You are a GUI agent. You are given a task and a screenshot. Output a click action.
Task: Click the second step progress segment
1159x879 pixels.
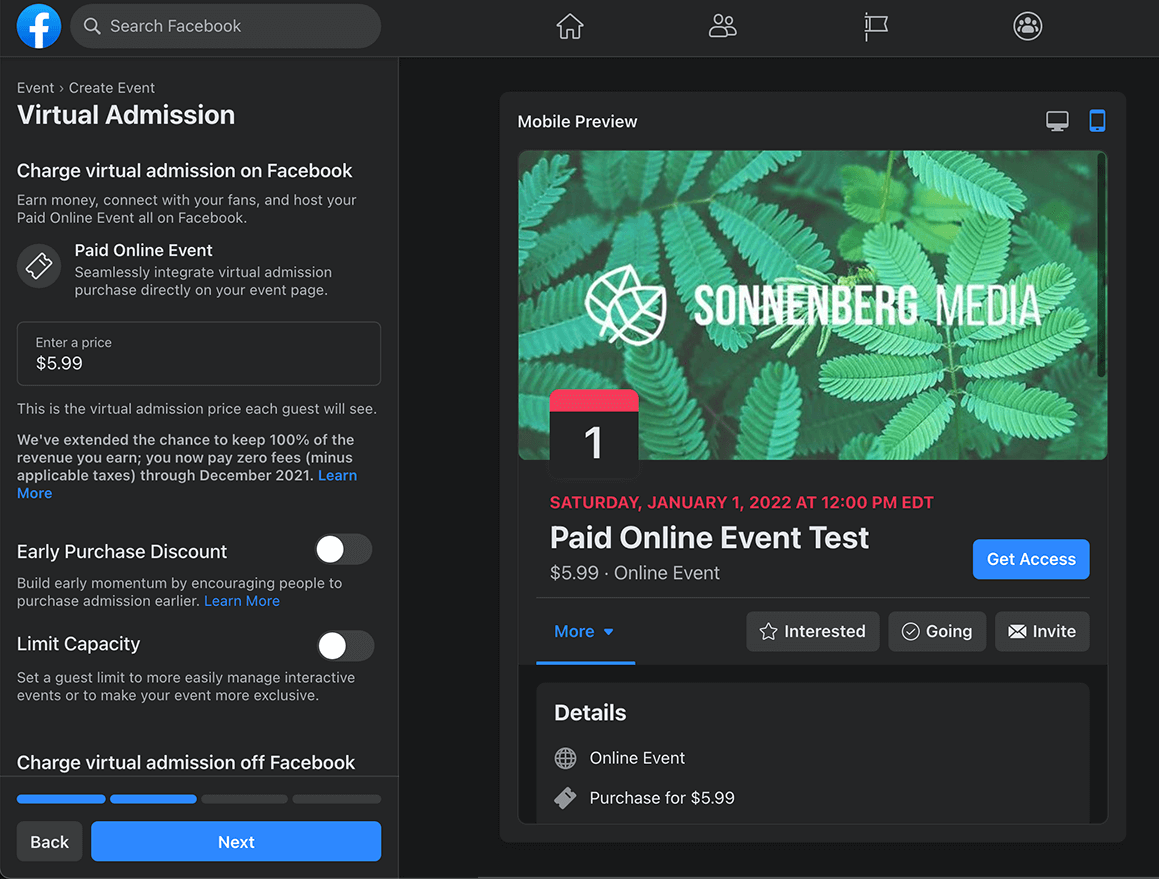(153, 799)
